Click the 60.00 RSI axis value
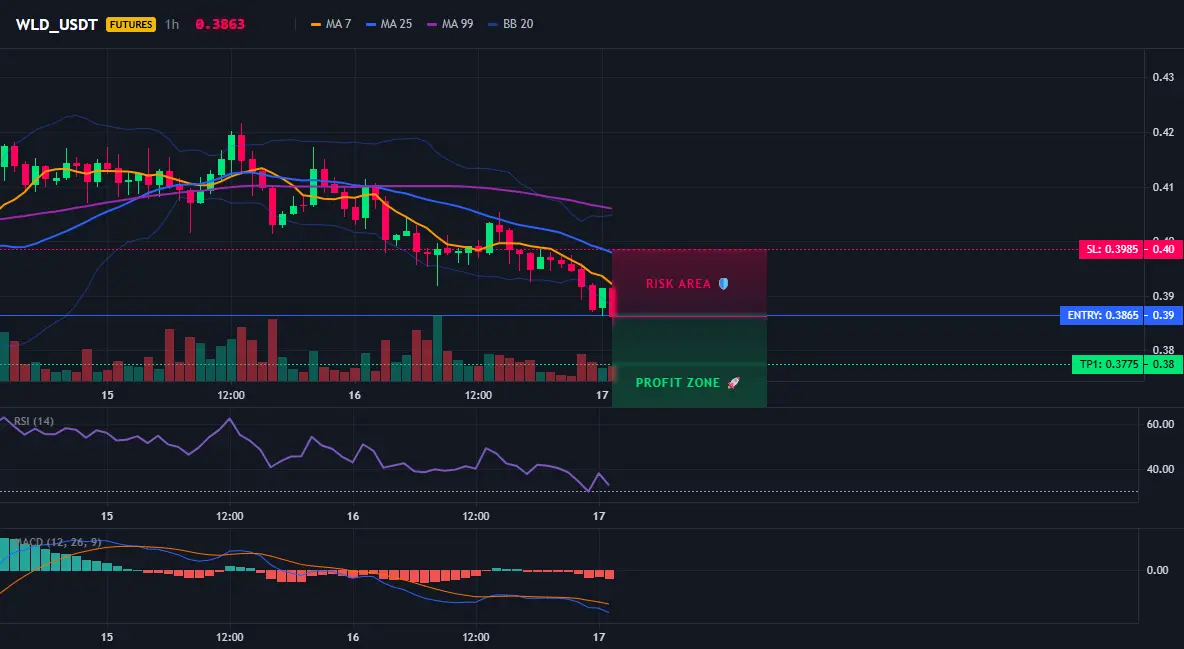Image resolution: width=1184 pixels, height=649 pixels. tap(1160, 425)
